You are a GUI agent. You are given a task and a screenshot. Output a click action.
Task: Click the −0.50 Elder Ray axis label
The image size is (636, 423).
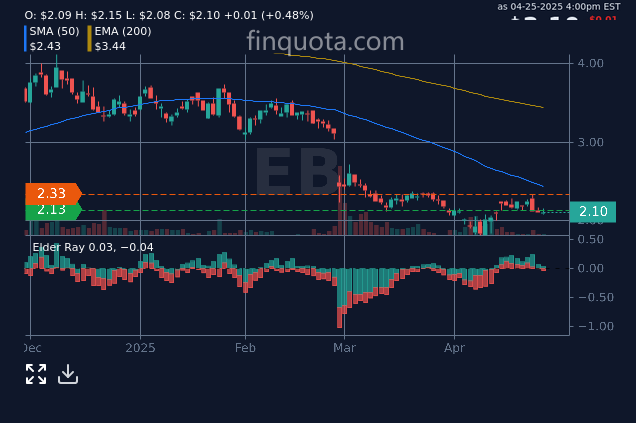(x=595, y=297)
